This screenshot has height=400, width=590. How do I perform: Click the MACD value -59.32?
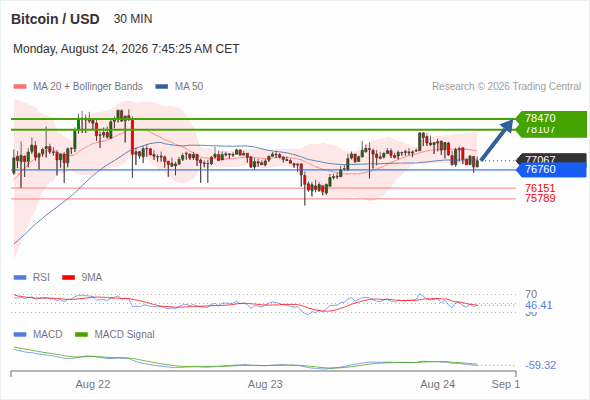pyautogui.click(x=540, y=365)
